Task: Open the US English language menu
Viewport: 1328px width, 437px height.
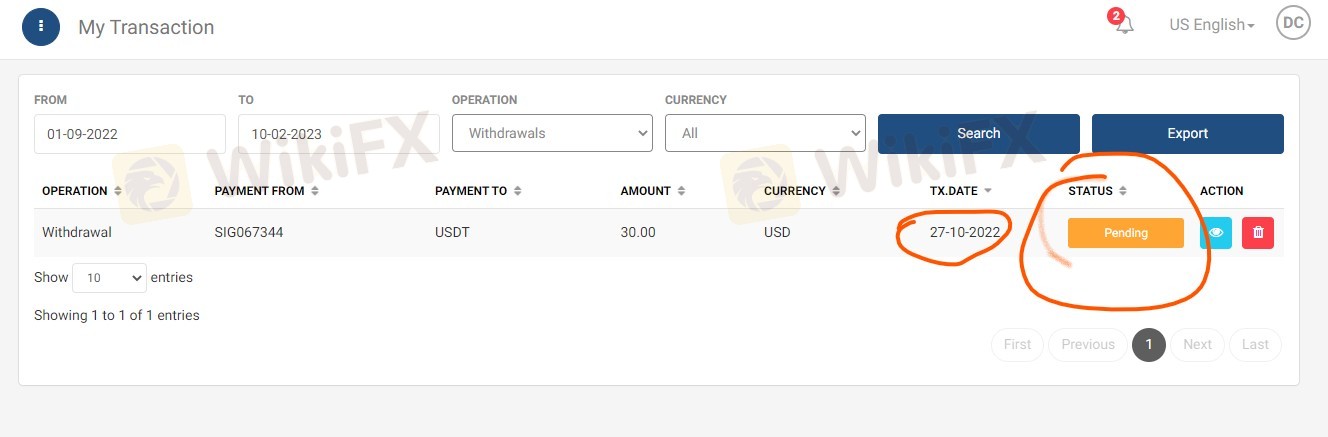Action: coord(1211,25)
